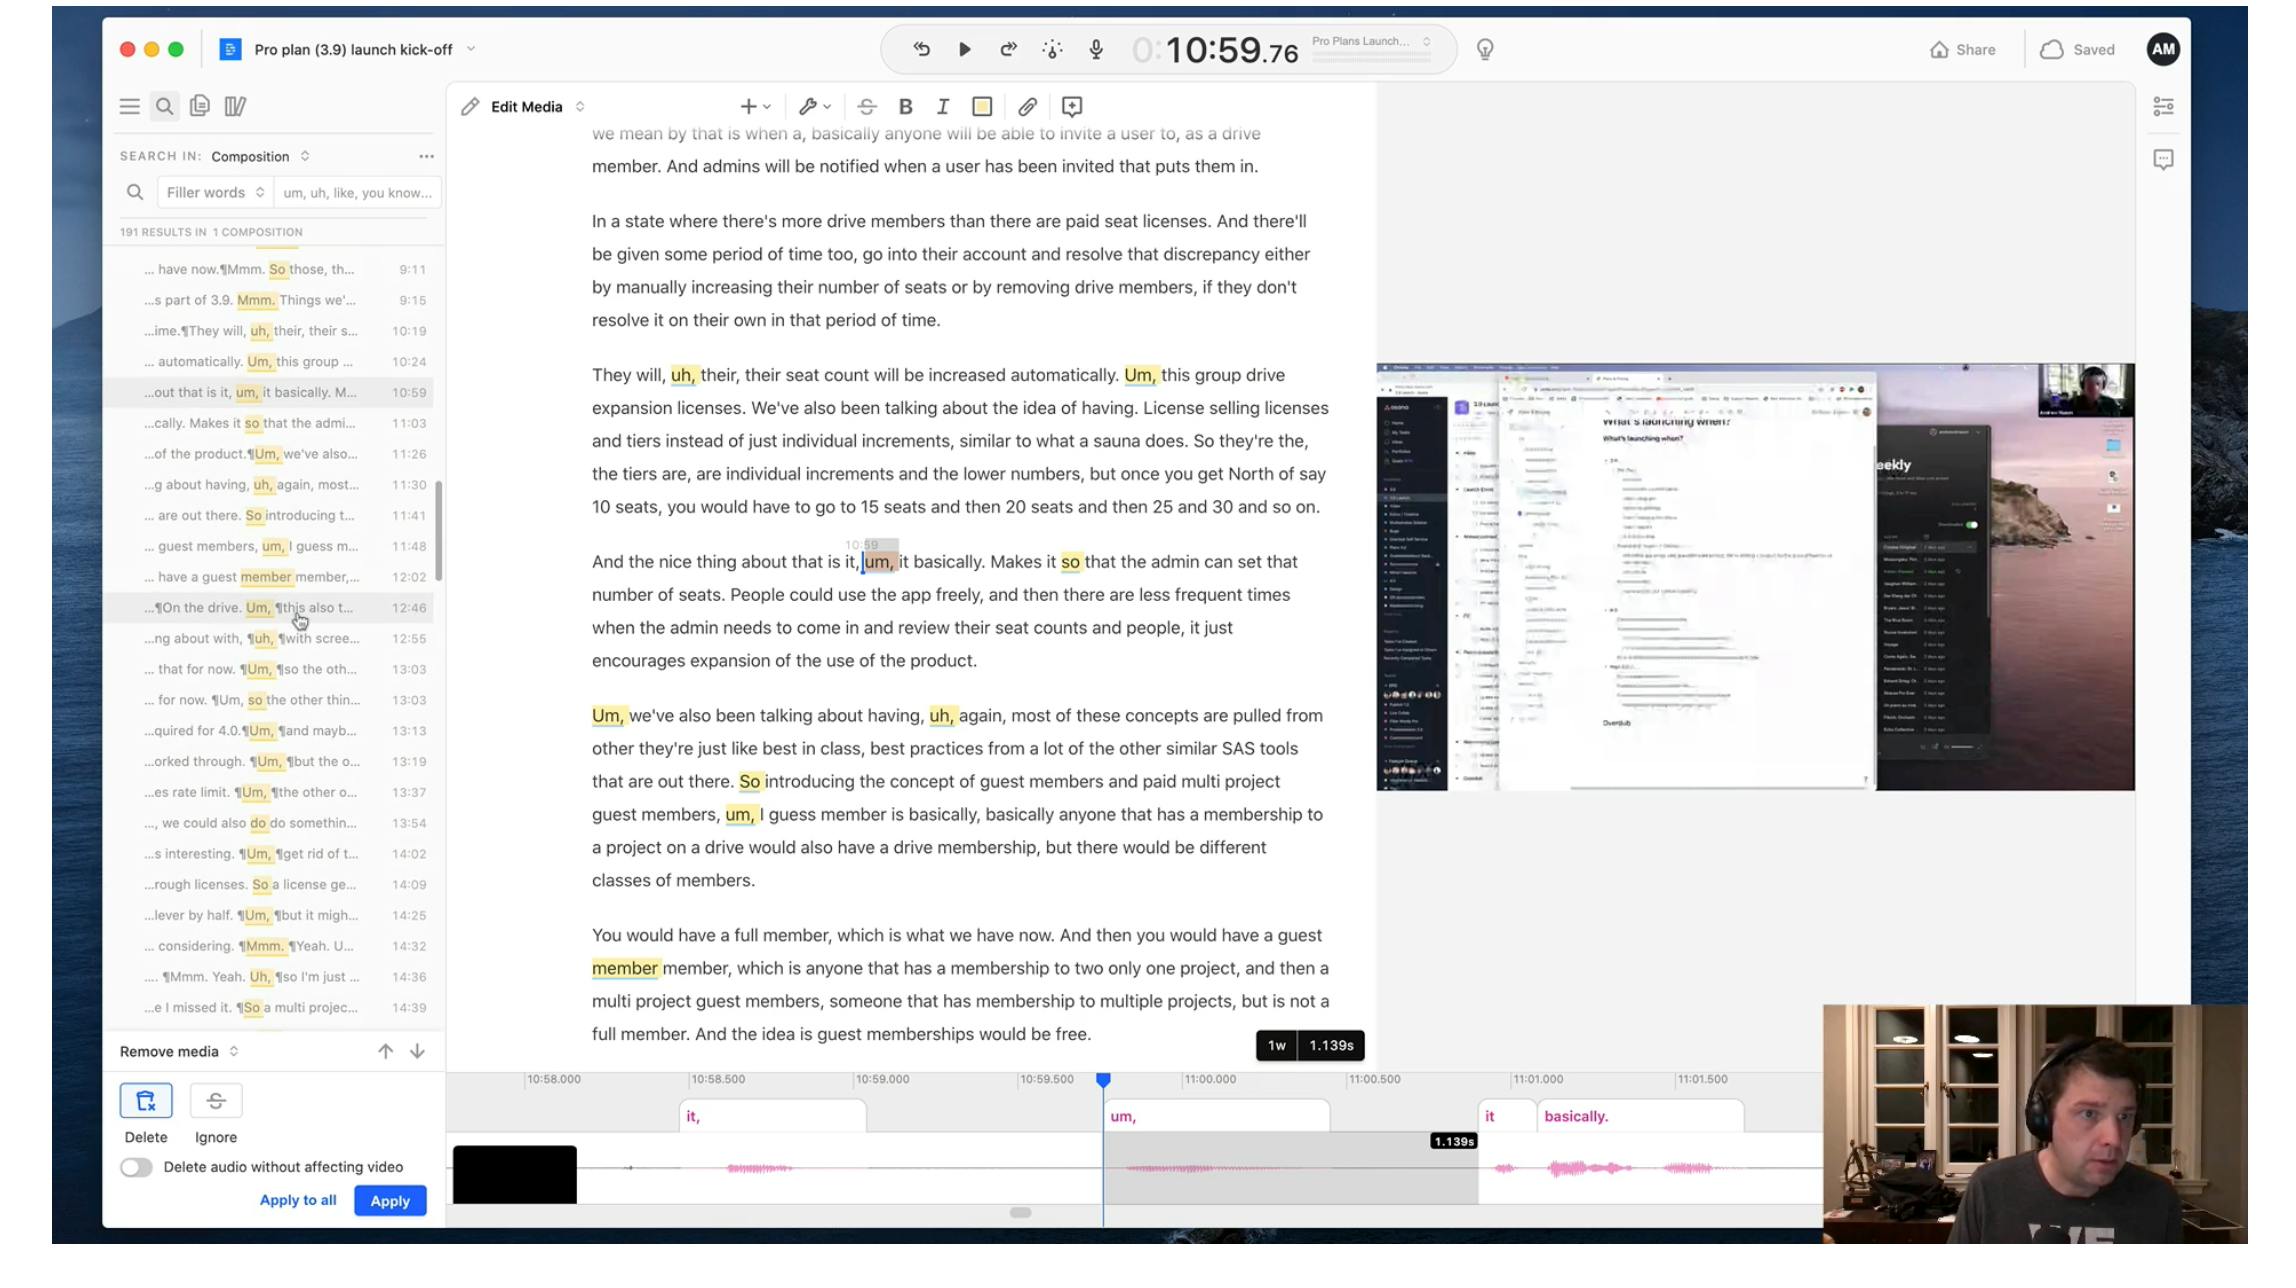
Task: Click the blue timeline playhead marker
Action: (1103, 1081)
